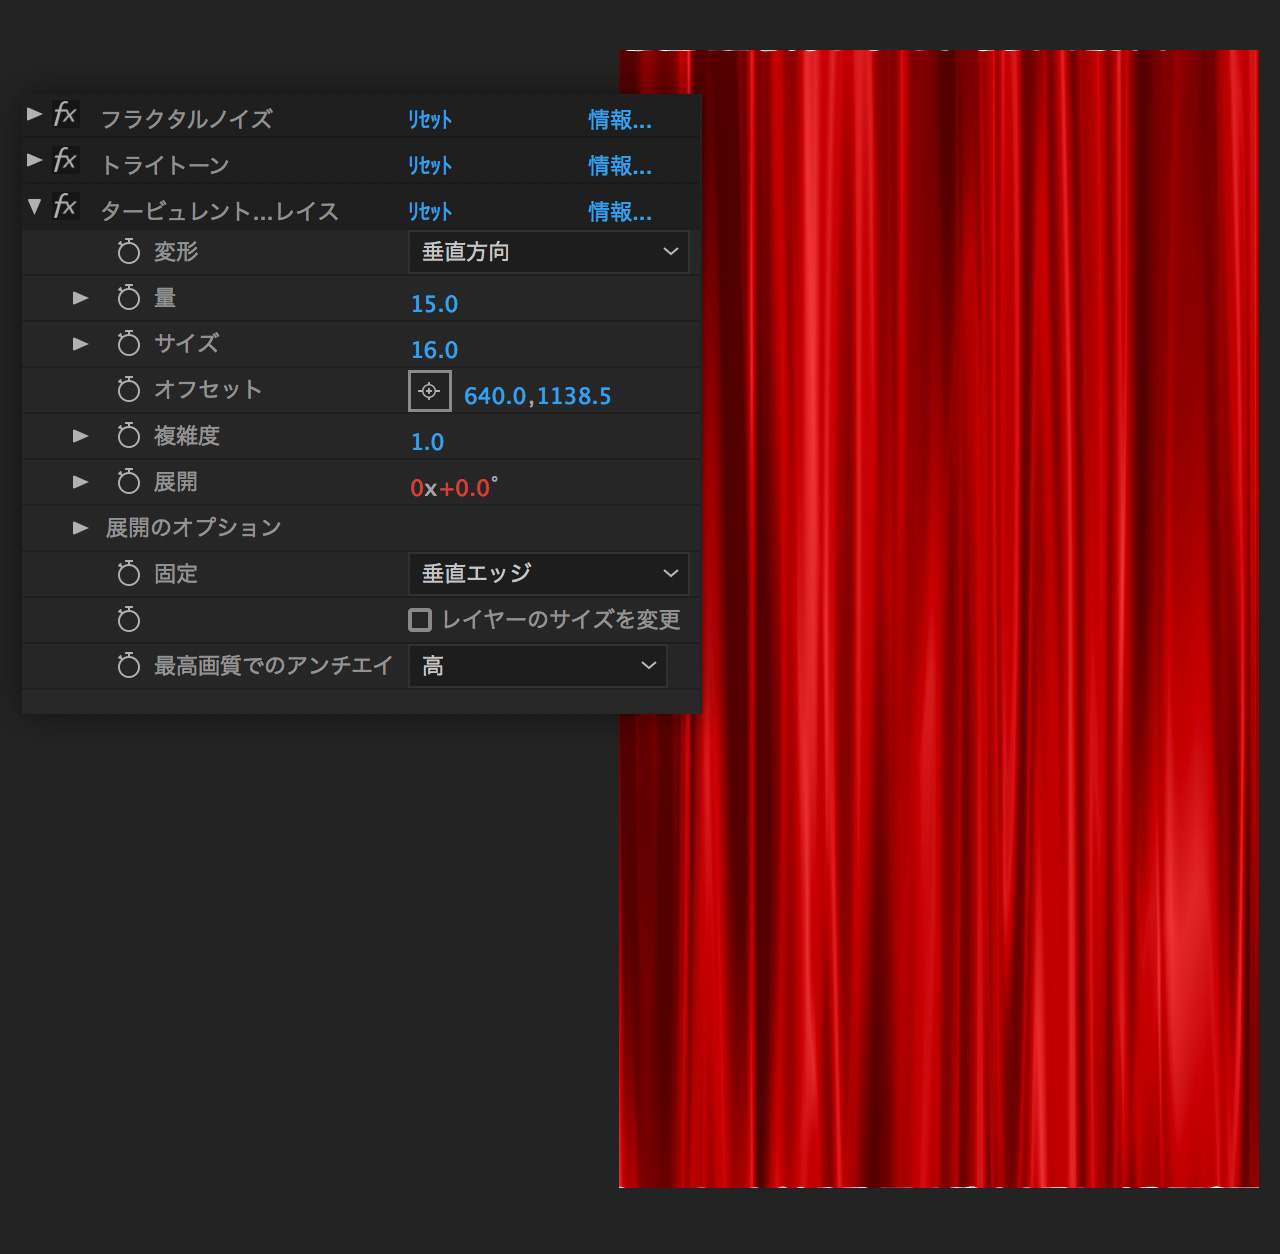The width and height of the screenshot is (1280, 1254).
Task: Click リセット for フラクタルノイズ
Action: tap(430, 120)
